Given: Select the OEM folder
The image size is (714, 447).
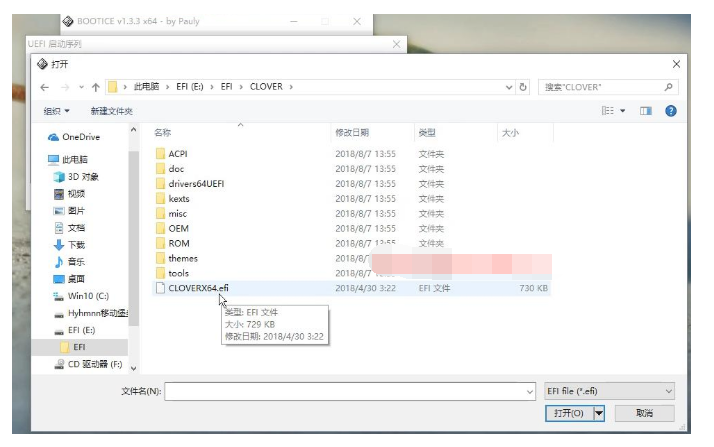Looking at the screenshot, I should 172,229.
